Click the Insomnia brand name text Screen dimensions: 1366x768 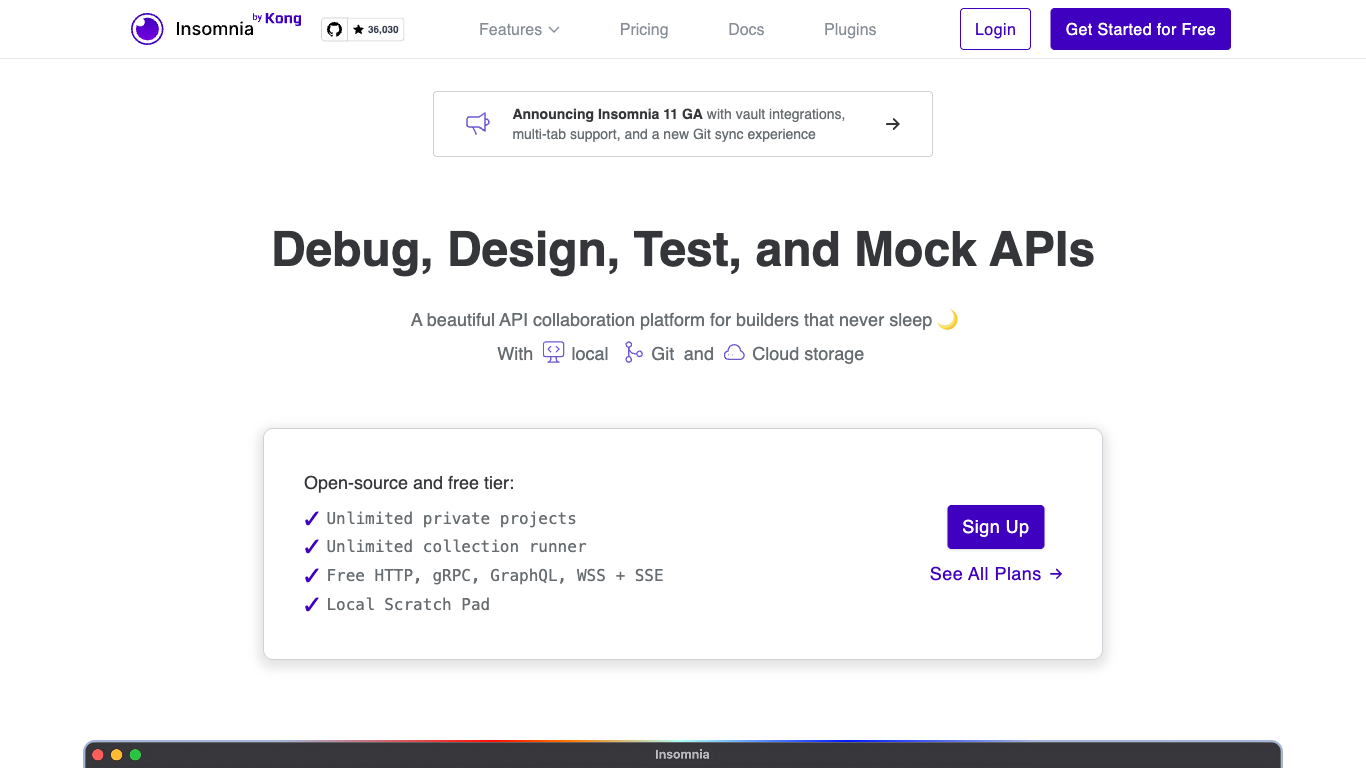click(x=214, y=29)
